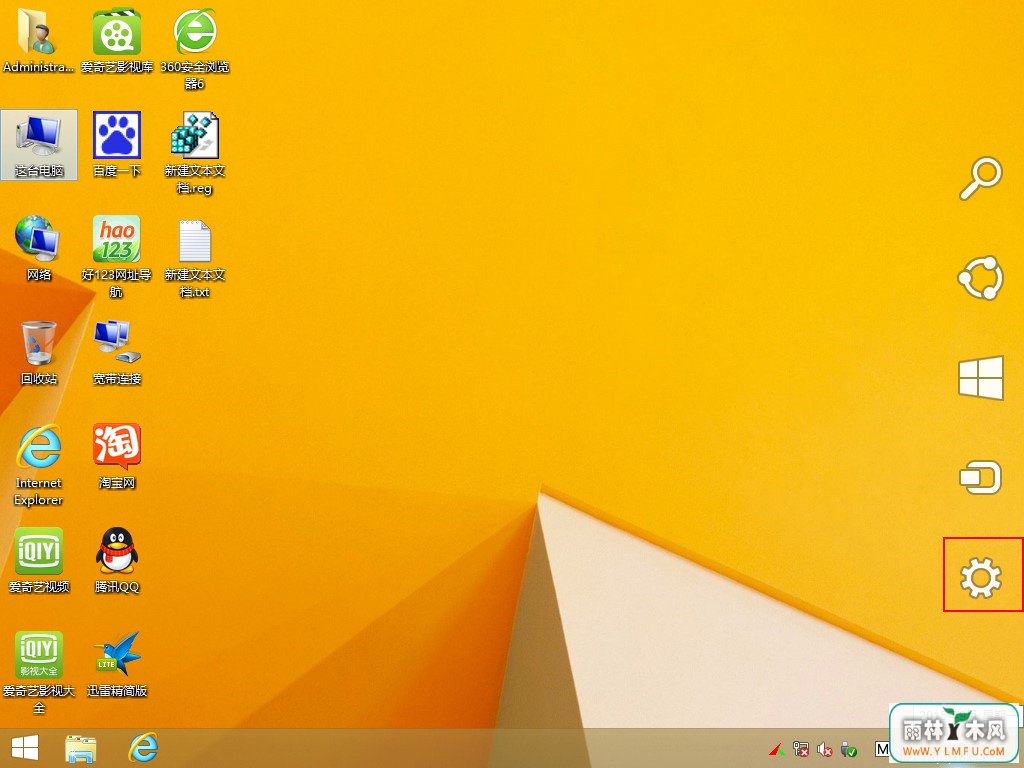The width and height of the screenshot is (1024, 768).
Task: Select the Administrator folder icon
Action: (x=37, y=40)
